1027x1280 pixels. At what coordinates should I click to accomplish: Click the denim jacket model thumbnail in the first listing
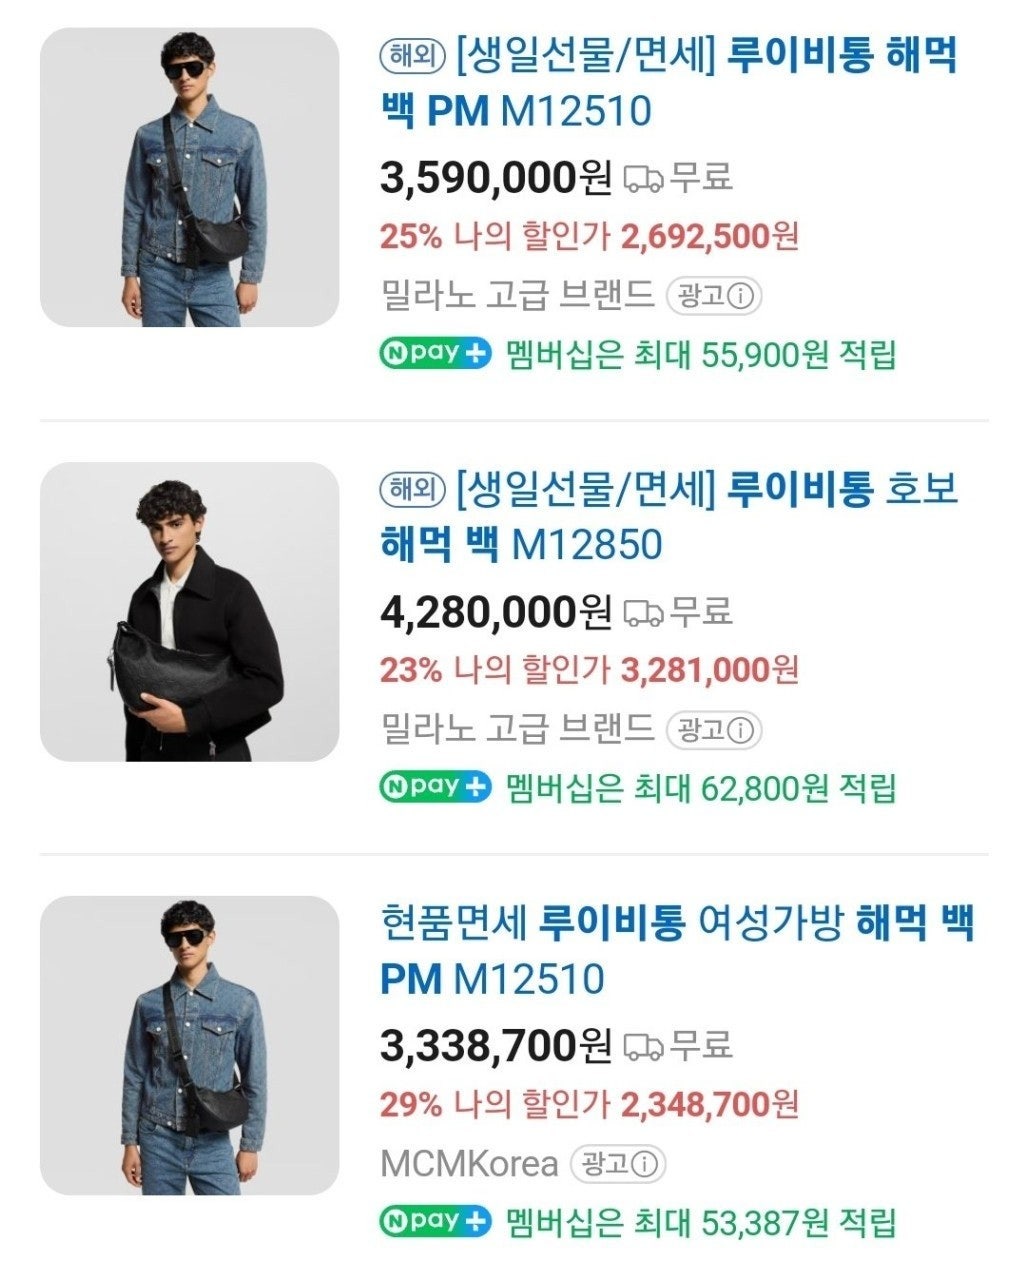coord(190,177)
